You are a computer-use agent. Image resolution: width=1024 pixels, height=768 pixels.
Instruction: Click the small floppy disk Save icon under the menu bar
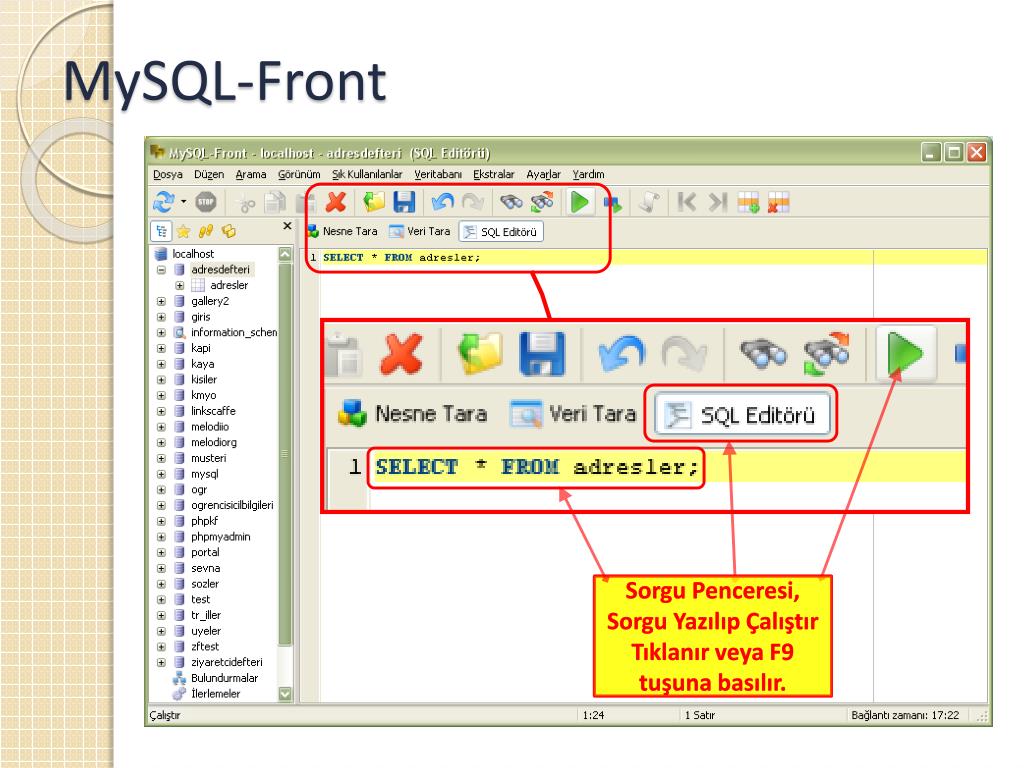(404, 202)
